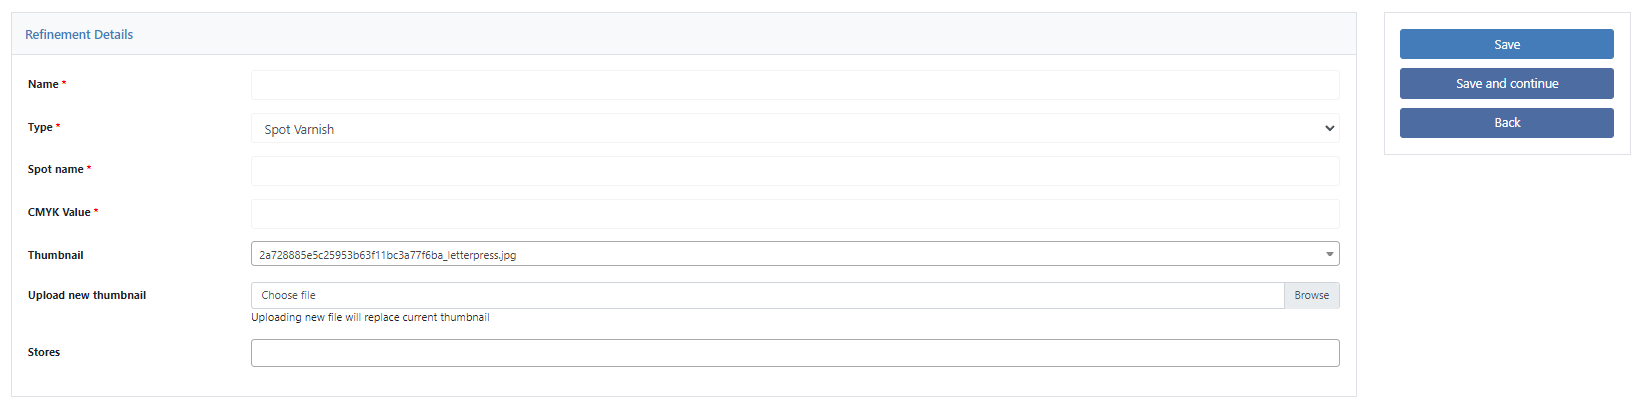The image size is (1642, 409).
Task: Focus the CMYK Value text field
Action: pyautogui.click(x=795, y=213)
